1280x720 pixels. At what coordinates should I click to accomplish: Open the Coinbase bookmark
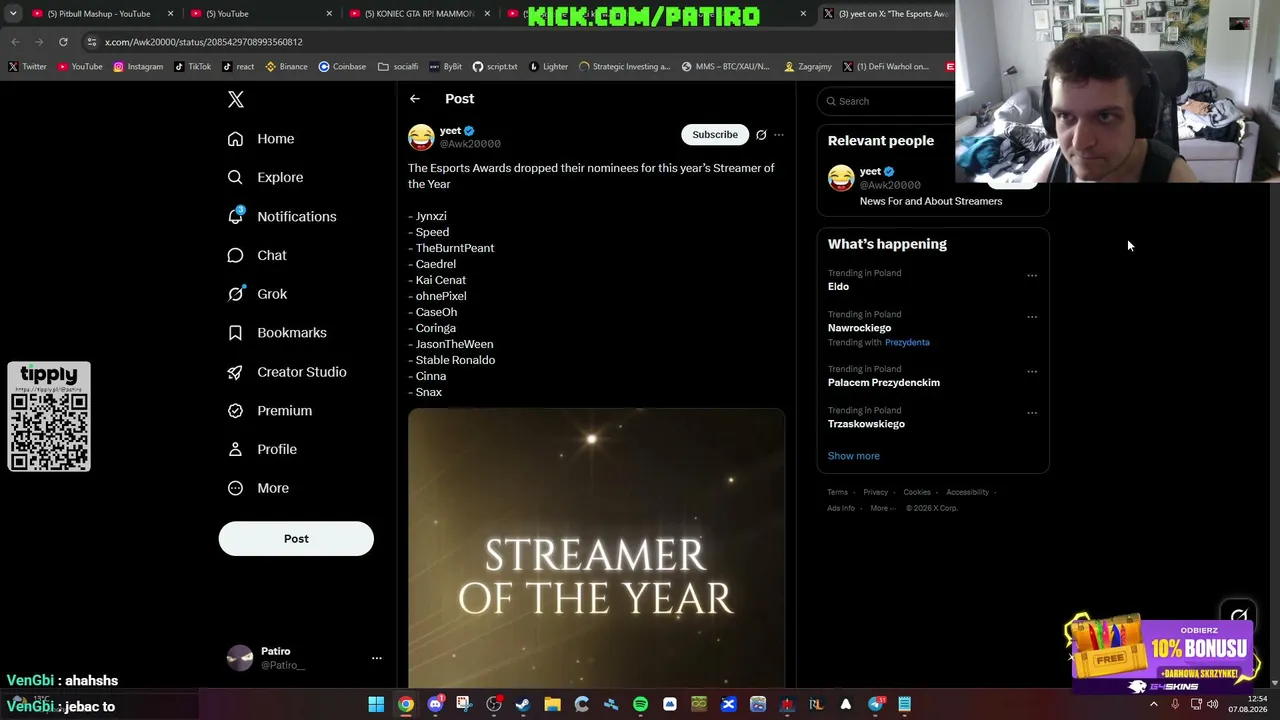point(342,67)
